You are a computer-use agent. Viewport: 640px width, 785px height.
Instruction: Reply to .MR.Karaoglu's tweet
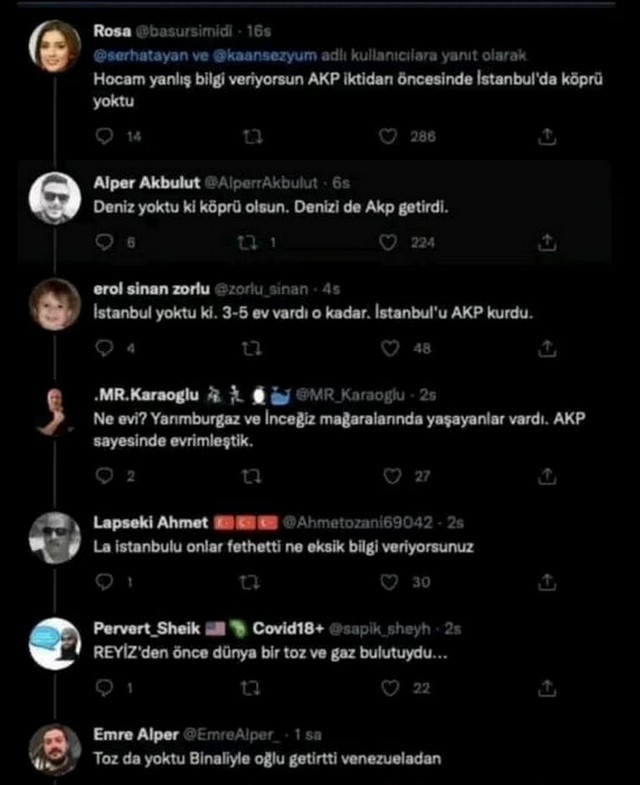click(x=104, y=476)
